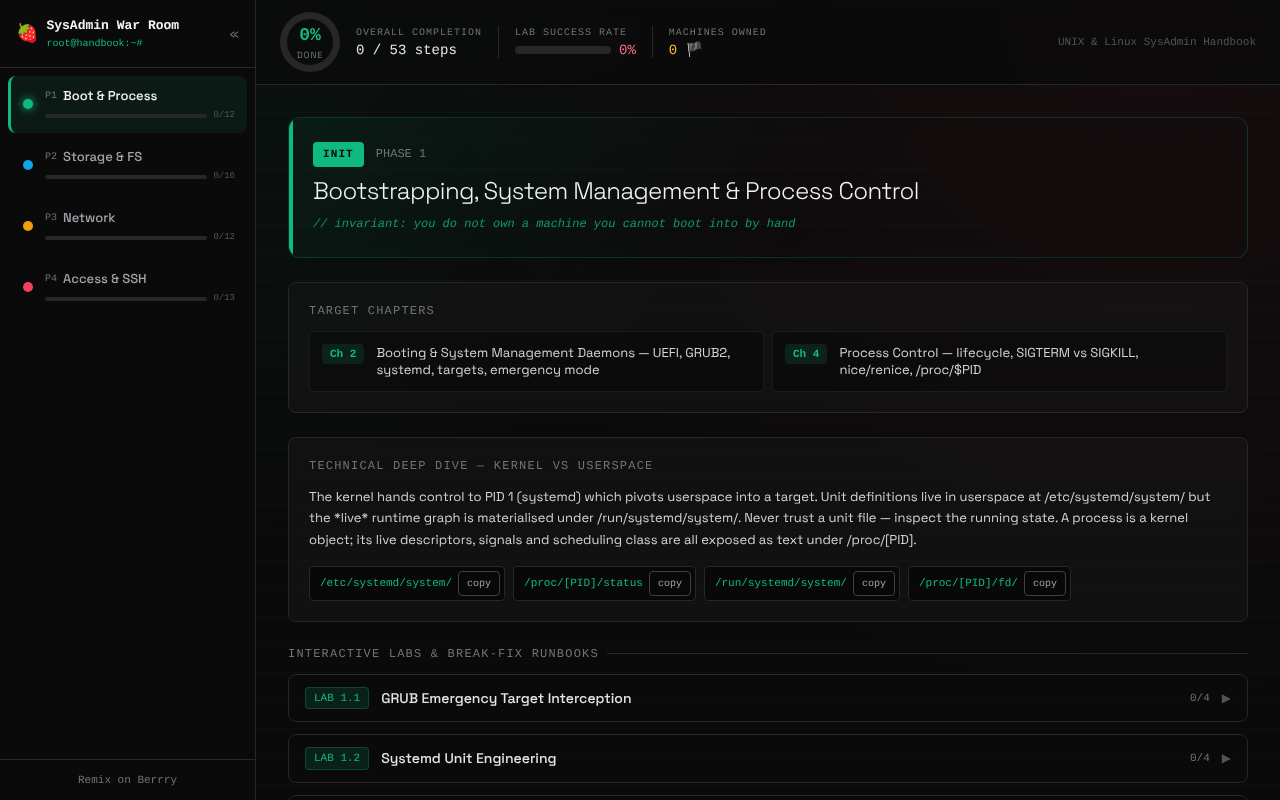Click the black flag Machines Owned icon
This screenshot has width=1280, height=800.
(694, 49)
